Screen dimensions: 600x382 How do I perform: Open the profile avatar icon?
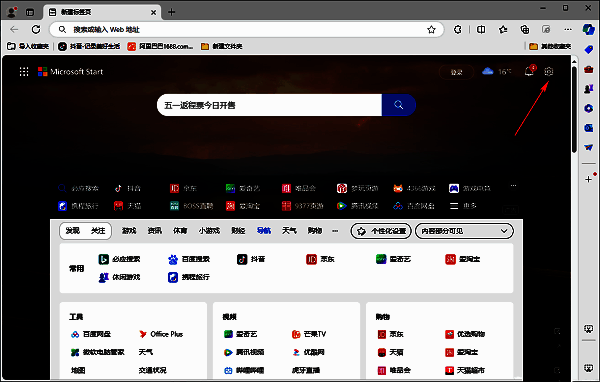(x=11, y=12)
